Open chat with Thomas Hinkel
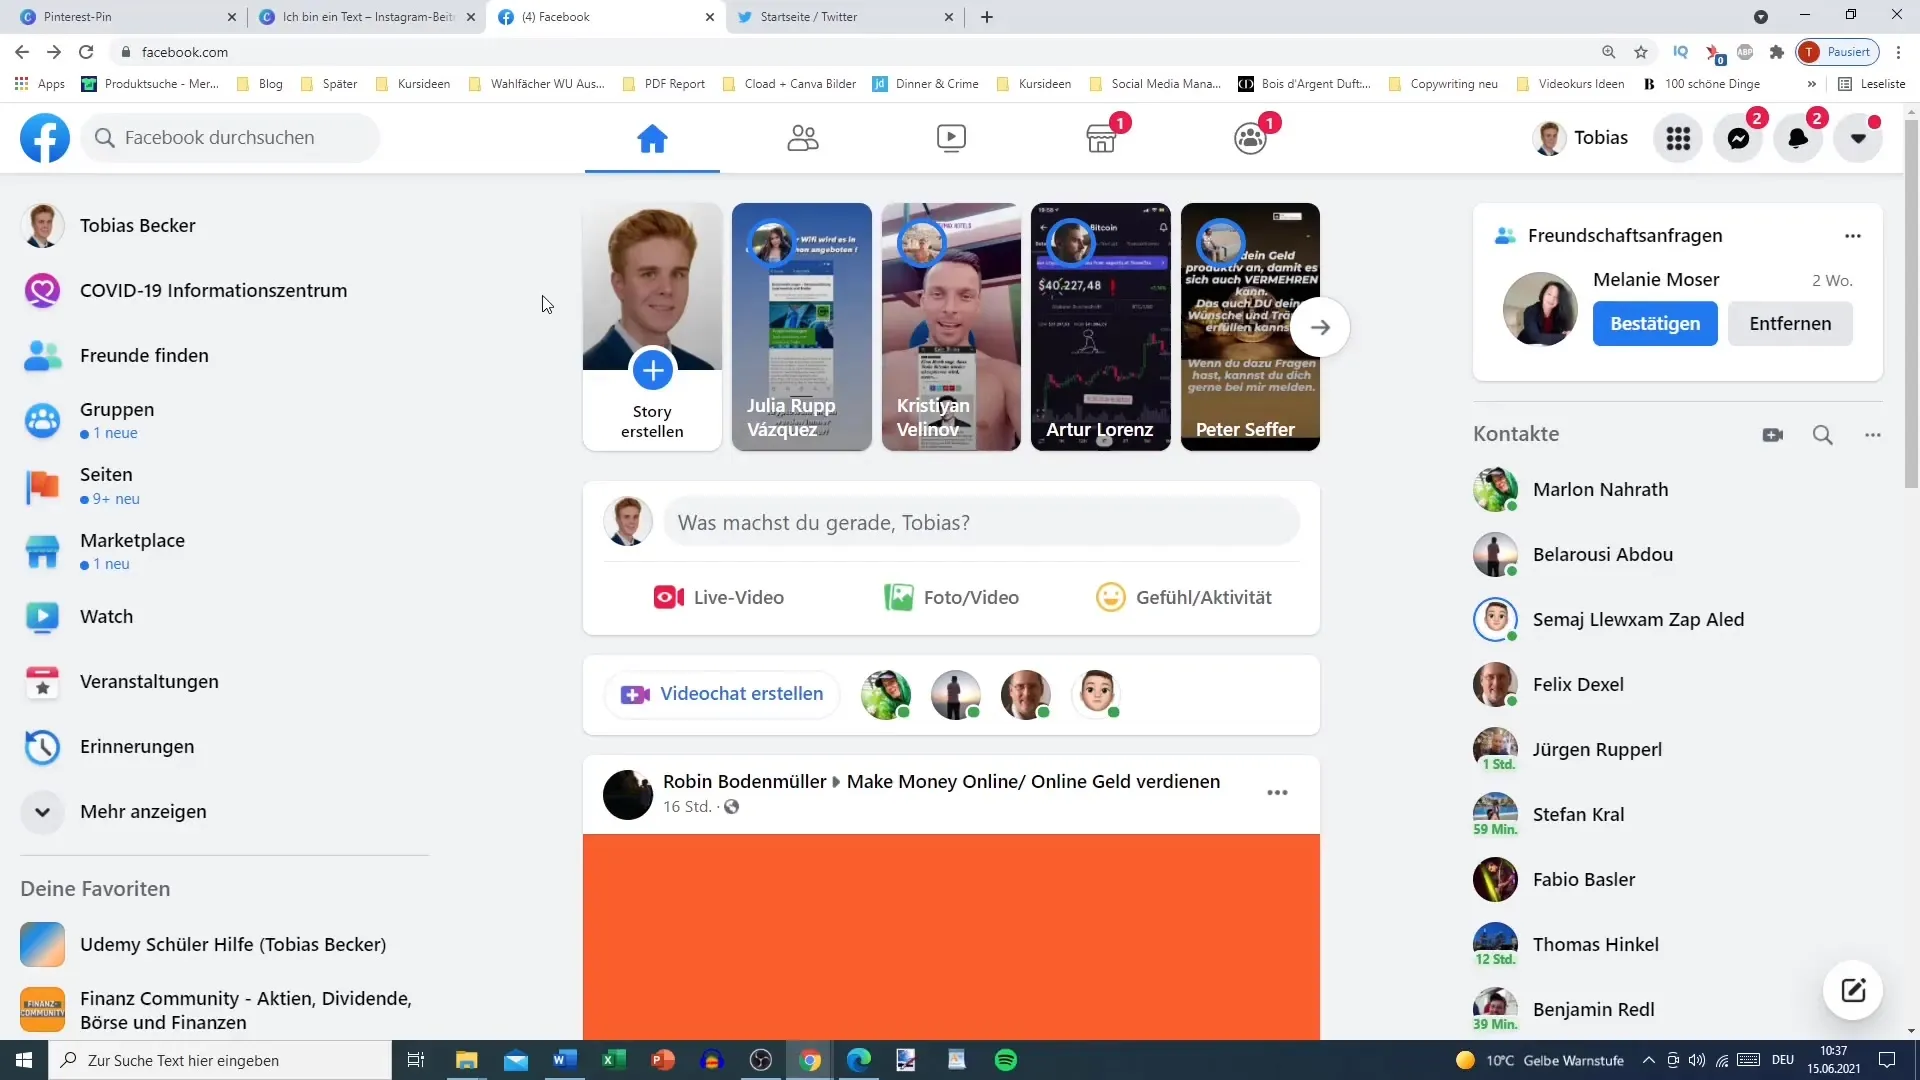Viewport: 1920px width, 1080px height. pyautogui.click(x=1678, y=945)
